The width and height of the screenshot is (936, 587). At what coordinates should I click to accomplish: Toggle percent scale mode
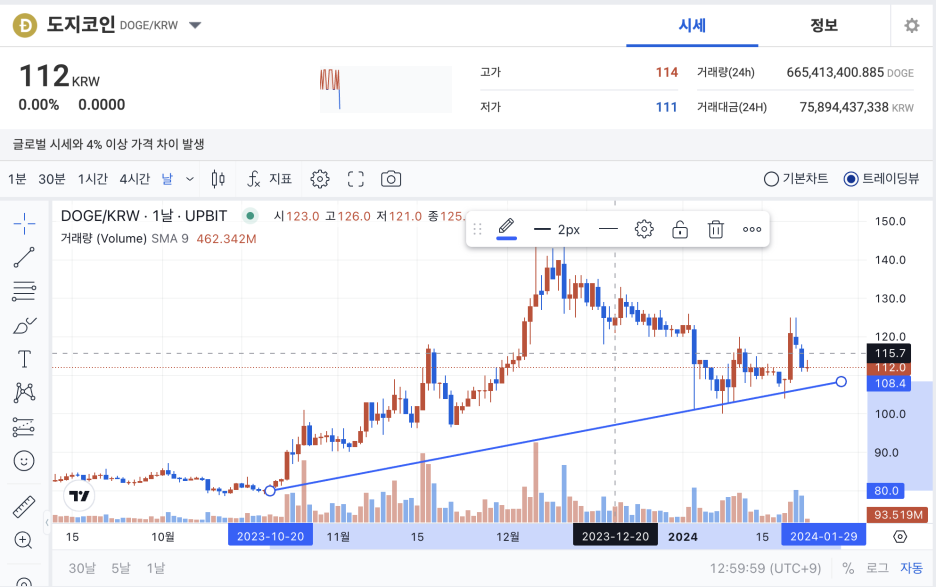coord(848,568)
